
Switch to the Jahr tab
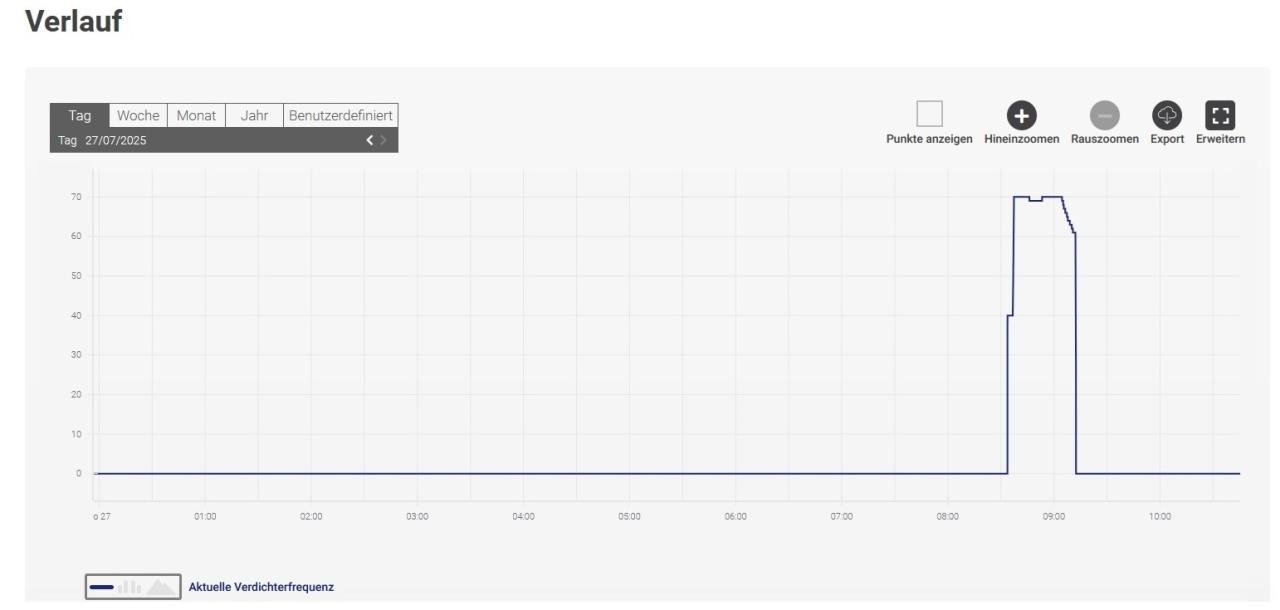click(254, 116)
